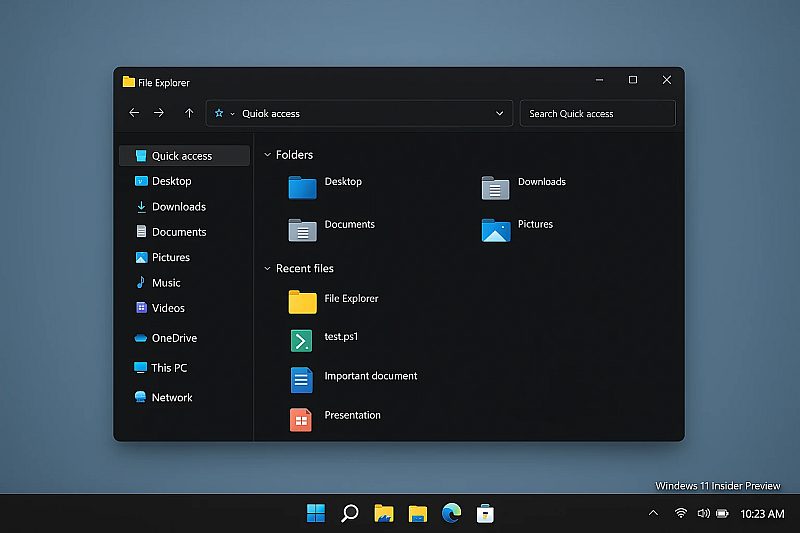Collapse the Folders section
Screen dimensions: 800x533
pyautogui.click(x=267, y=155)
